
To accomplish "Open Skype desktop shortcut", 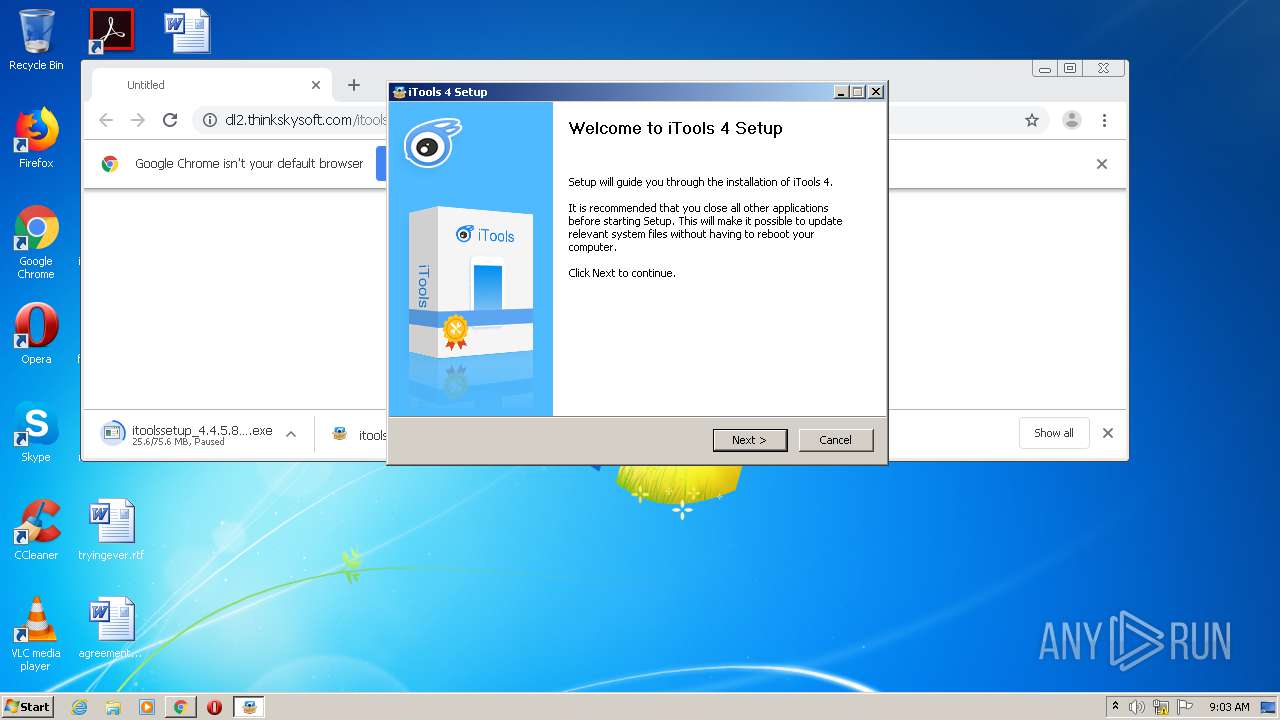I will click(36, 432).
